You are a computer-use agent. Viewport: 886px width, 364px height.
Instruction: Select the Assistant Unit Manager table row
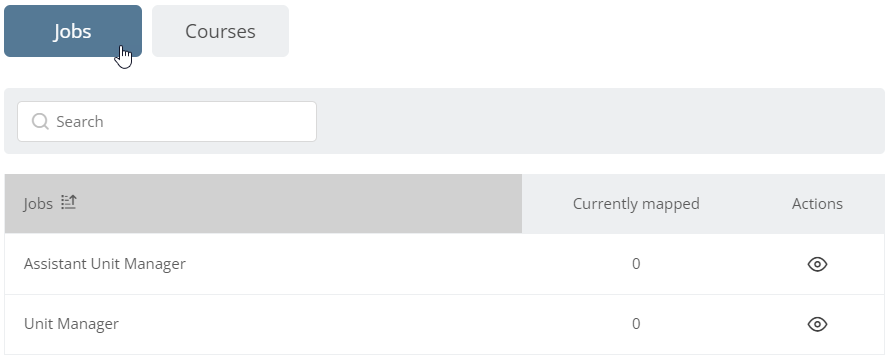pyautogui.click(x=444, y=264)
